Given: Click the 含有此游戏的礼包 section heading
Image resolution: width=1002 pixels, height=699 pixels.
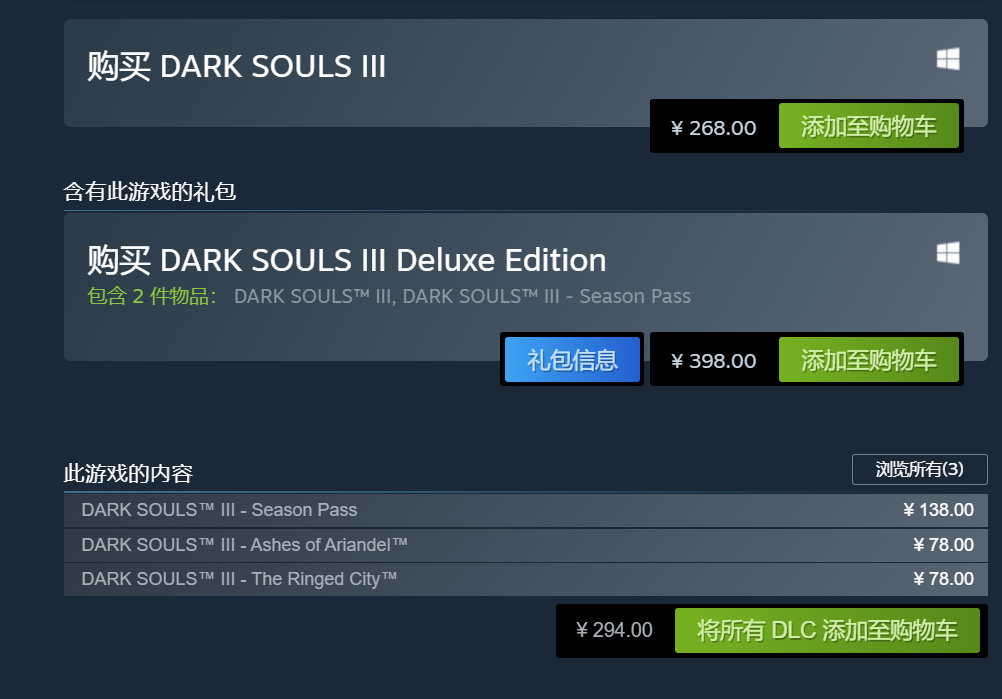Looking at the screenshot, I should 150,191.
